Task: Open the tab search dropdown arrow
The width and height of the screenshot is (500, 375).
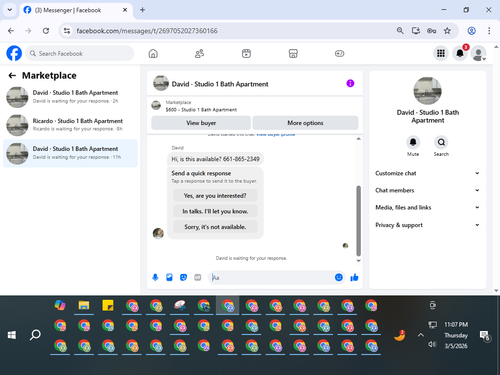Action: (x=10, y=10)
